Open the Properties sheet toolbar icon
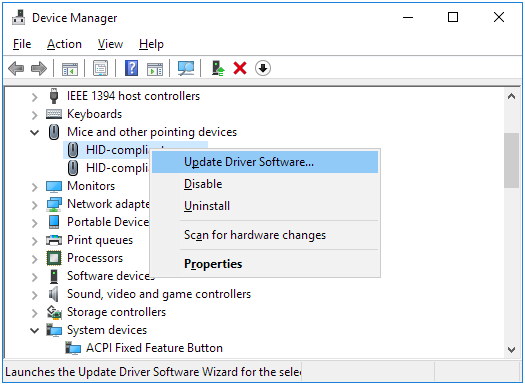This screenshot has width=525, height=385. [100, 68]
